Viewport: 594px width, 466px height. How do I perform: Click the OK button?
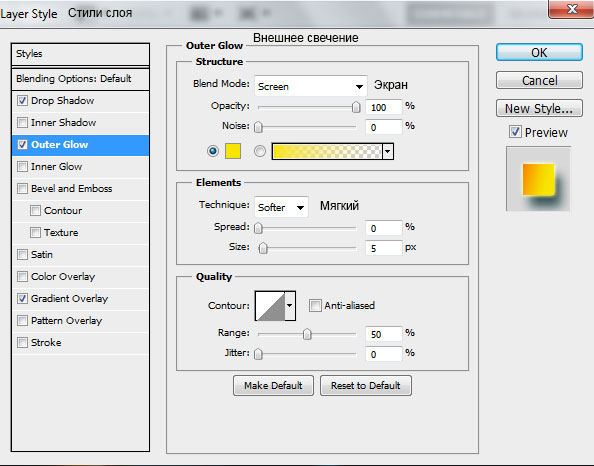pyautogui.click(x=539, y=52)
